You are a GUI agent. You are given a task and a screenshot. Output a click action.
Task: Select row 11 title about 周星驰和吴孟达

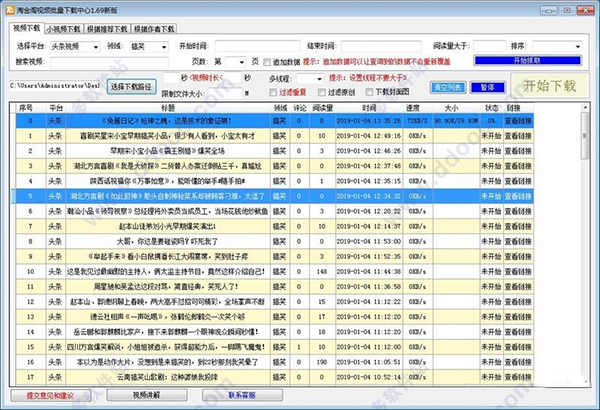(x=166, y=287)
